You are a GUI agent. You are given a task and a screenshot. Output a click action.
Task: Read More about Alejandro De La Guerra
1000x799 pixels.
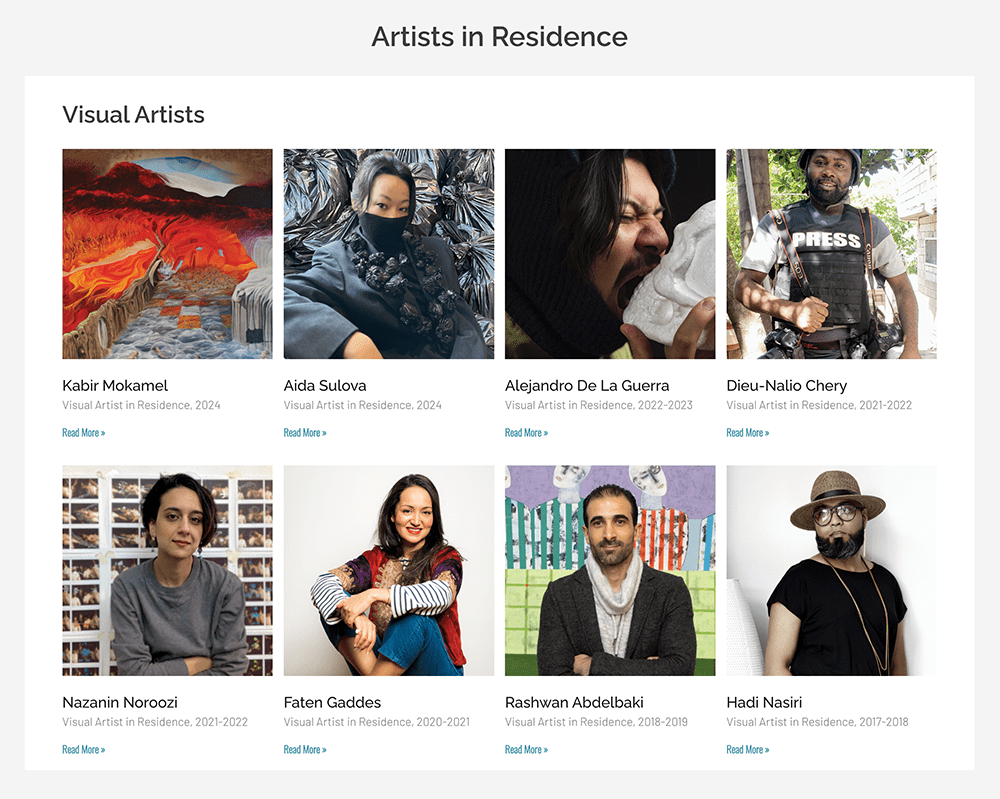tap(526, 432)
